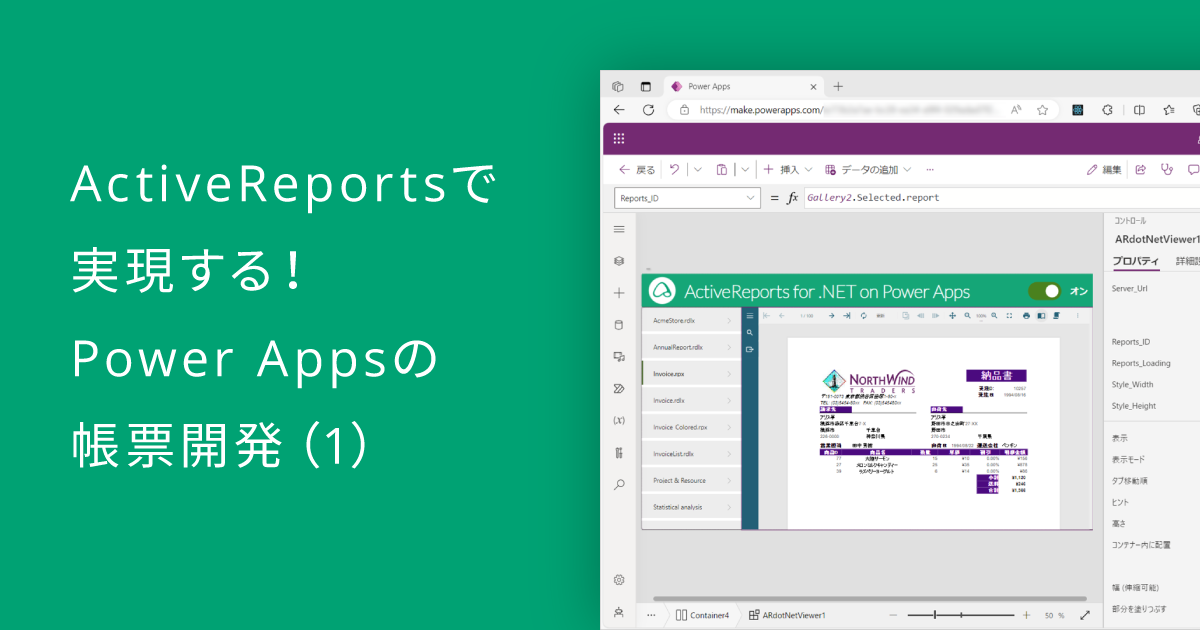Viewport: 1200px width, 630px height.
Task: Click the 戻る back button
Action: coord(637,170)
